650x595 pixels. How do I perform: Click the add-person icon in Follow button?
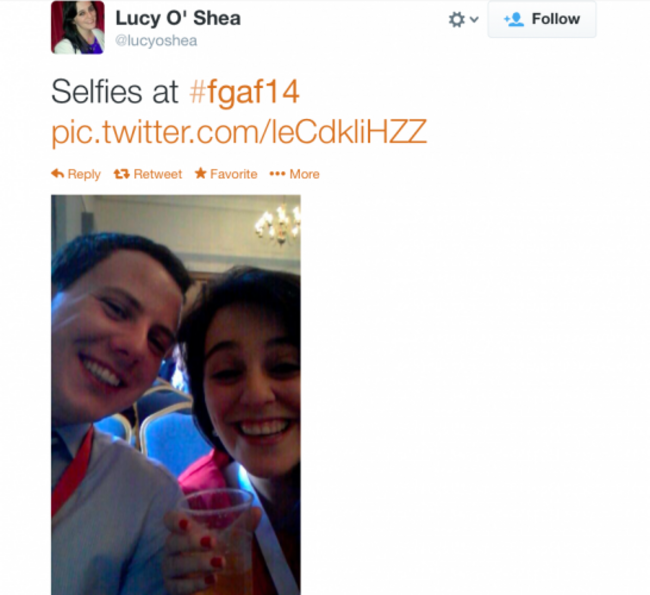514,19
